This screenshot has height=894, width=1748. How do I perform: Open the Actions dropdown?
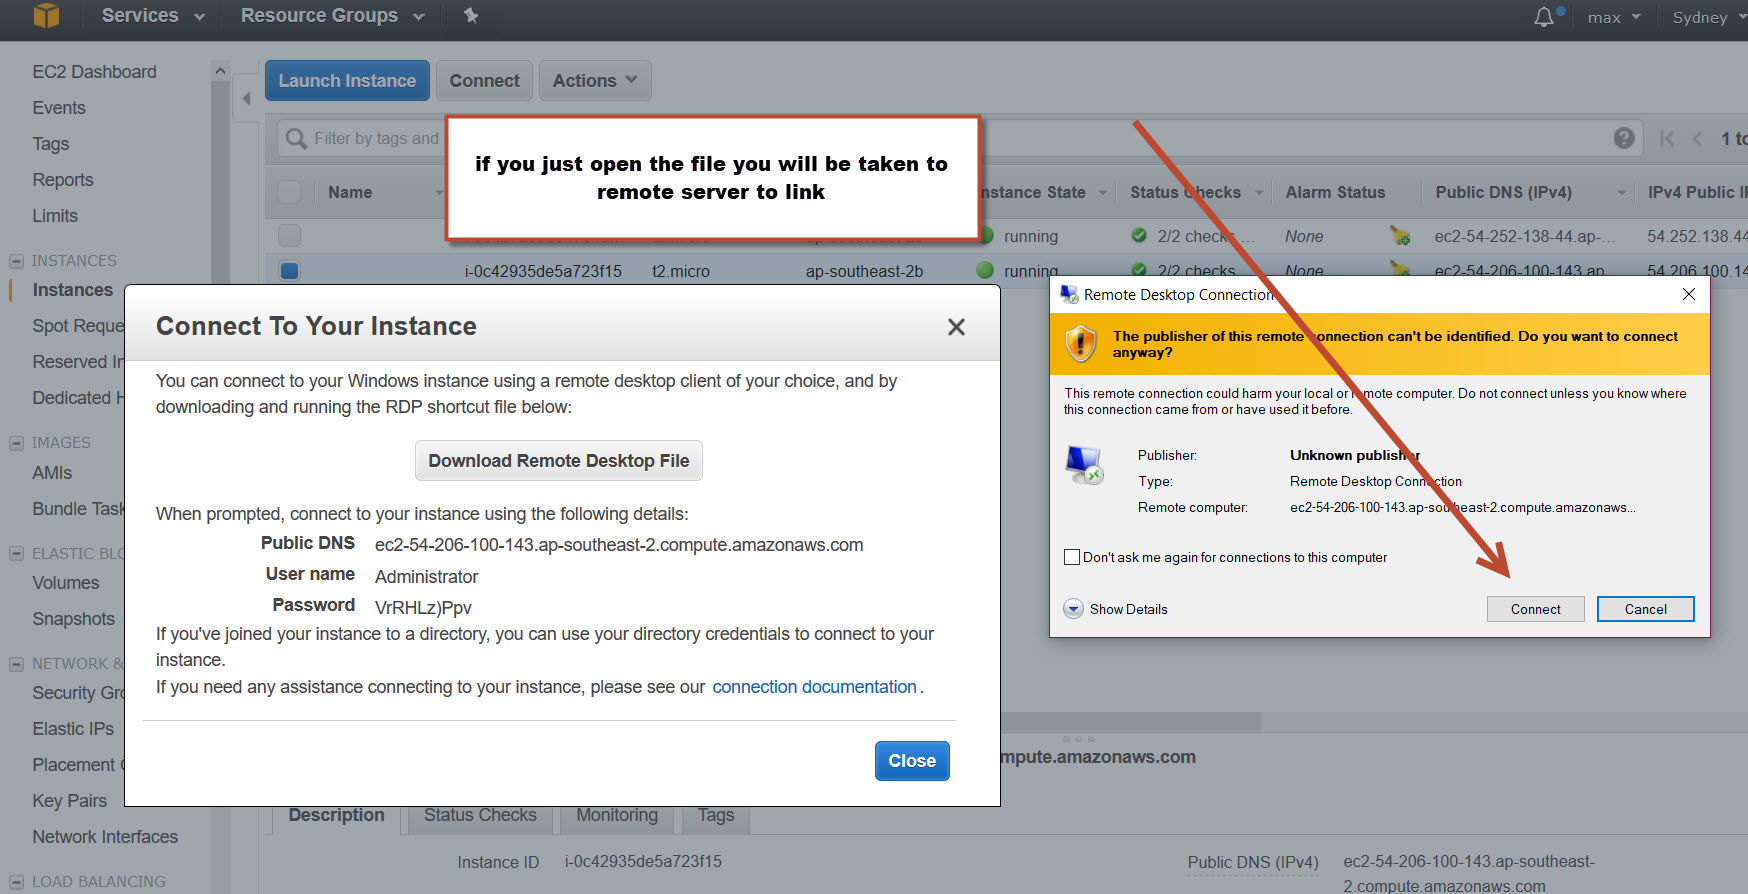point(594,80)
